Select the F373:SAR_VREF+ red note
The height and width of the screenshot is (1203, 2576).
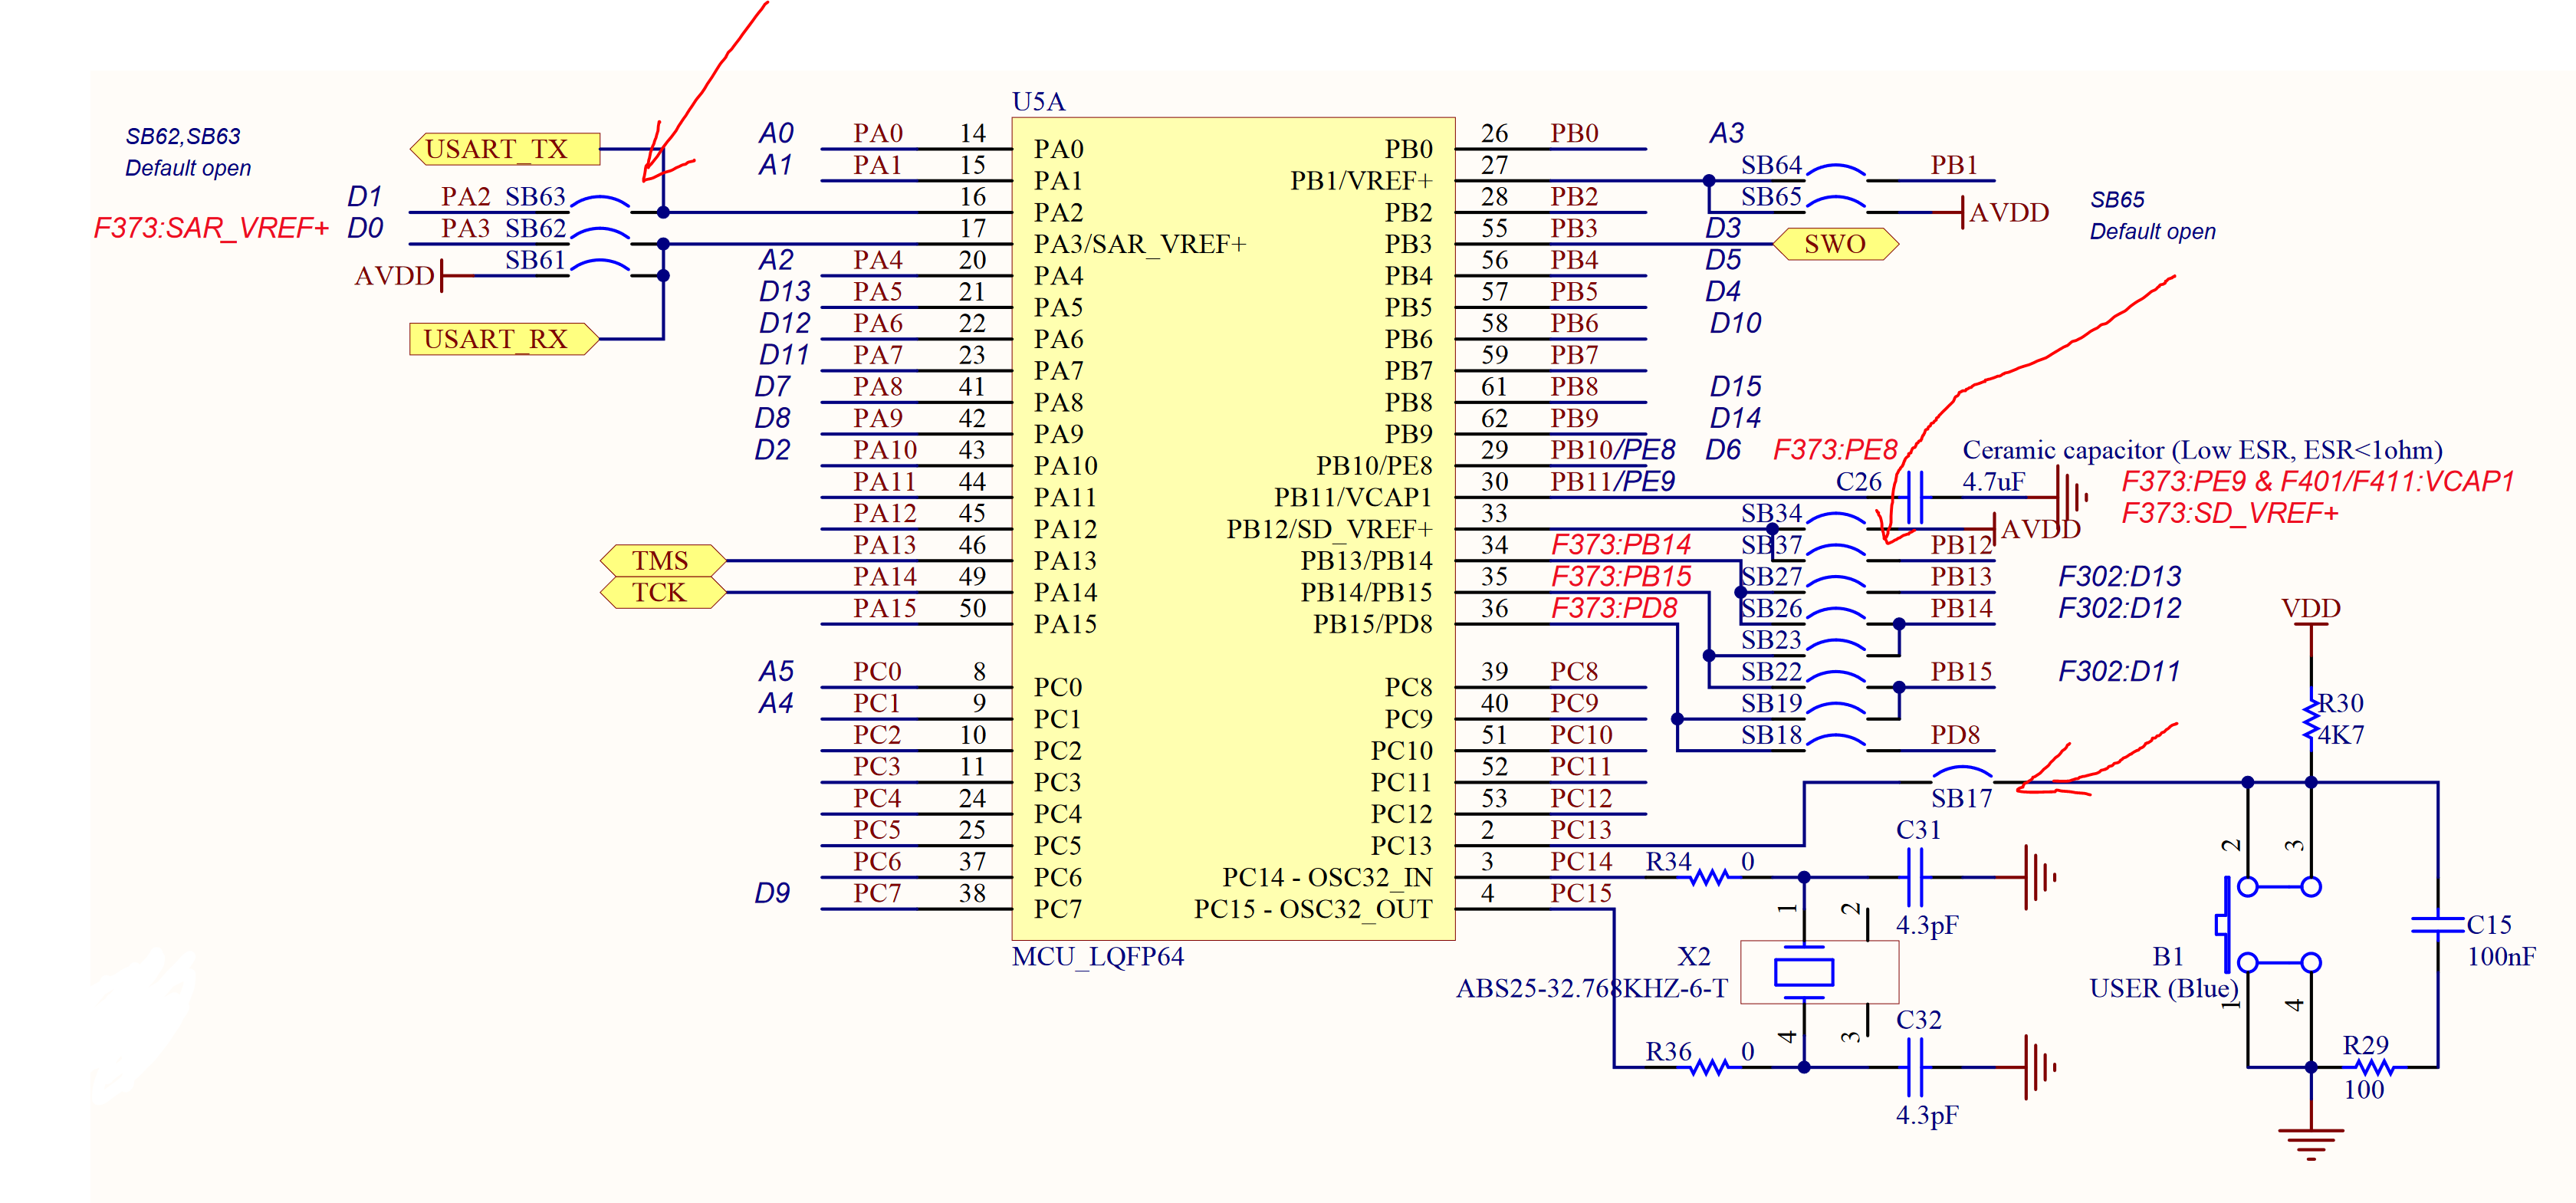[x=211, y=228]
